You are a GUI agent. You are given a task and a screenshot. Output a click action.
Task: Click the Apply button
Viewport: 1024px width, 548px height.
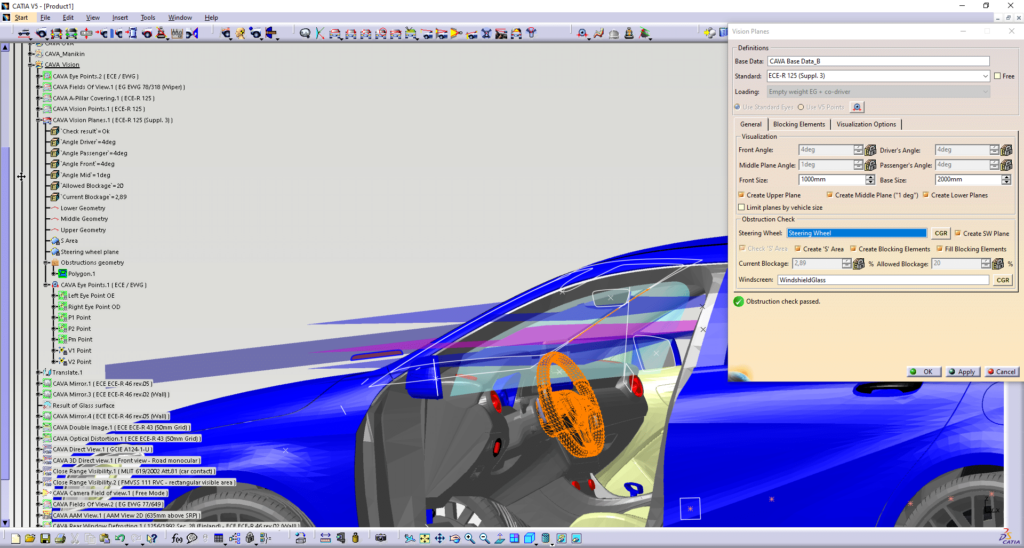(x=963, y=372)
